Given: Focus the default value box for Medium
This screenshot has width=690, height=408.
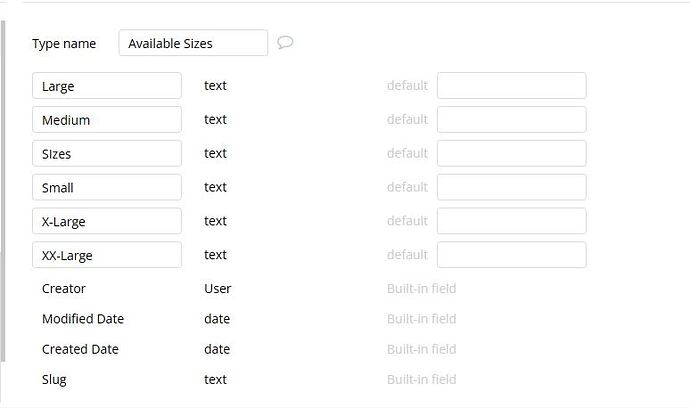Looking at the screenshot, I should pyautogui.click(x=511, y=120).
